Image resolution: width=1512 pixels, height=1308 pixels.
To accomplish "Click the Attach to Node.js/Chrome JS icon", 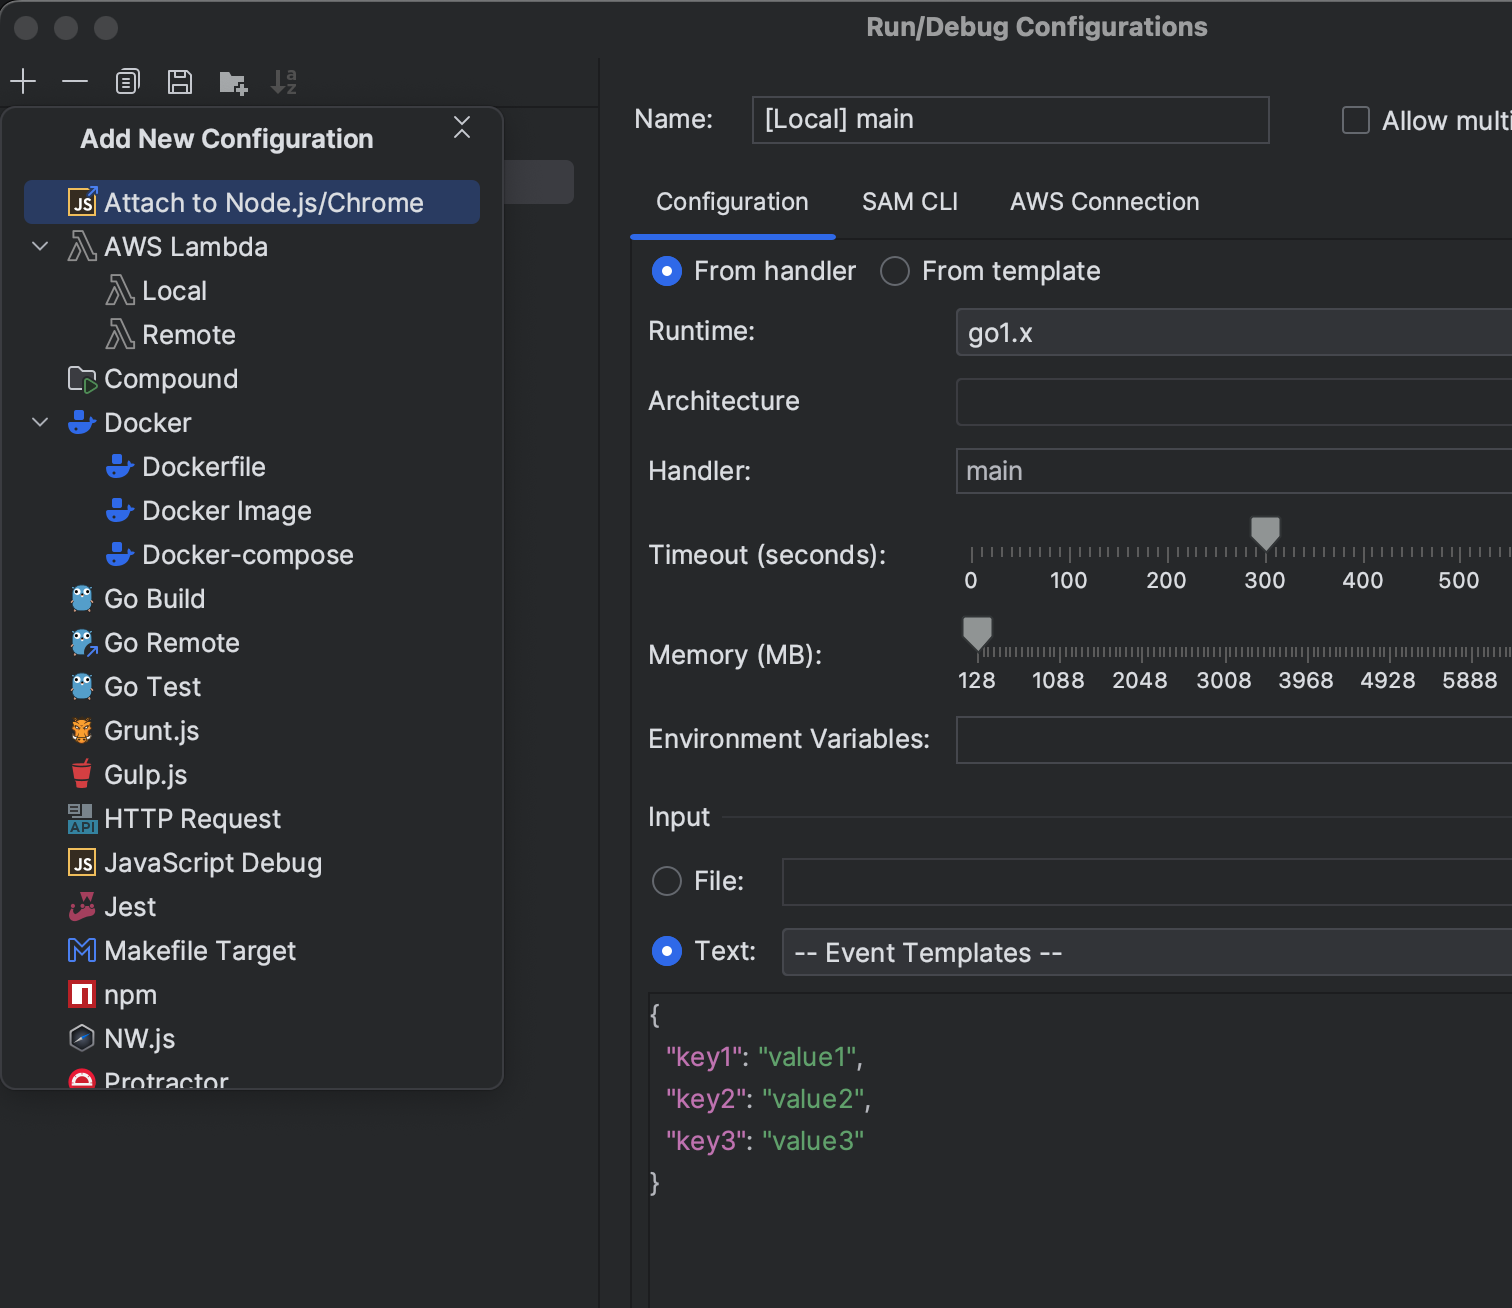I will (82, 202).
